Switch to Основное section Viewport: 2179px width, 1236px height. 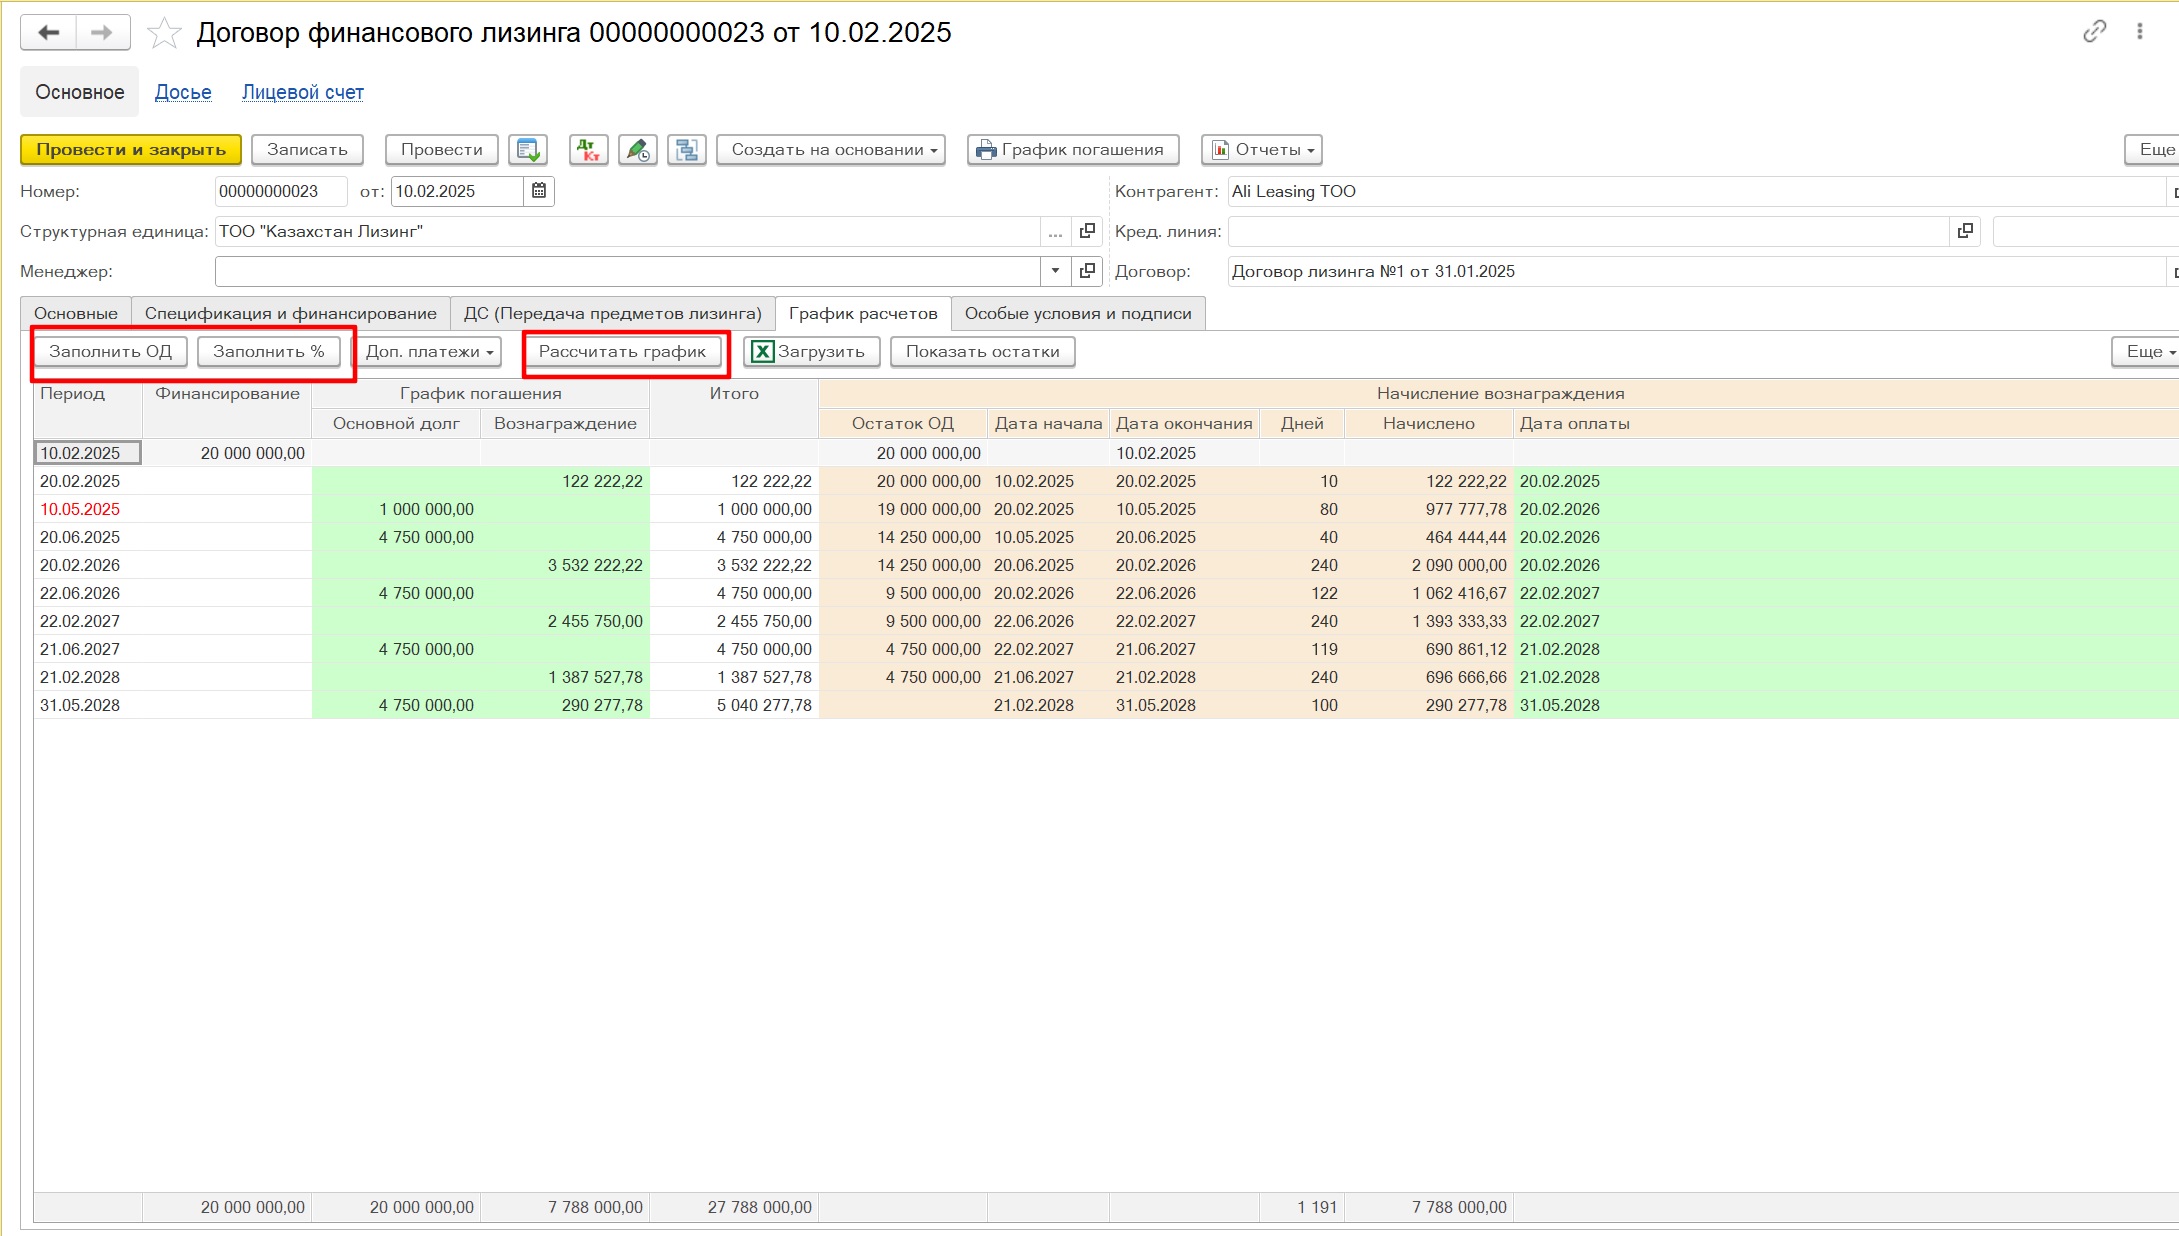pos(80,92)
